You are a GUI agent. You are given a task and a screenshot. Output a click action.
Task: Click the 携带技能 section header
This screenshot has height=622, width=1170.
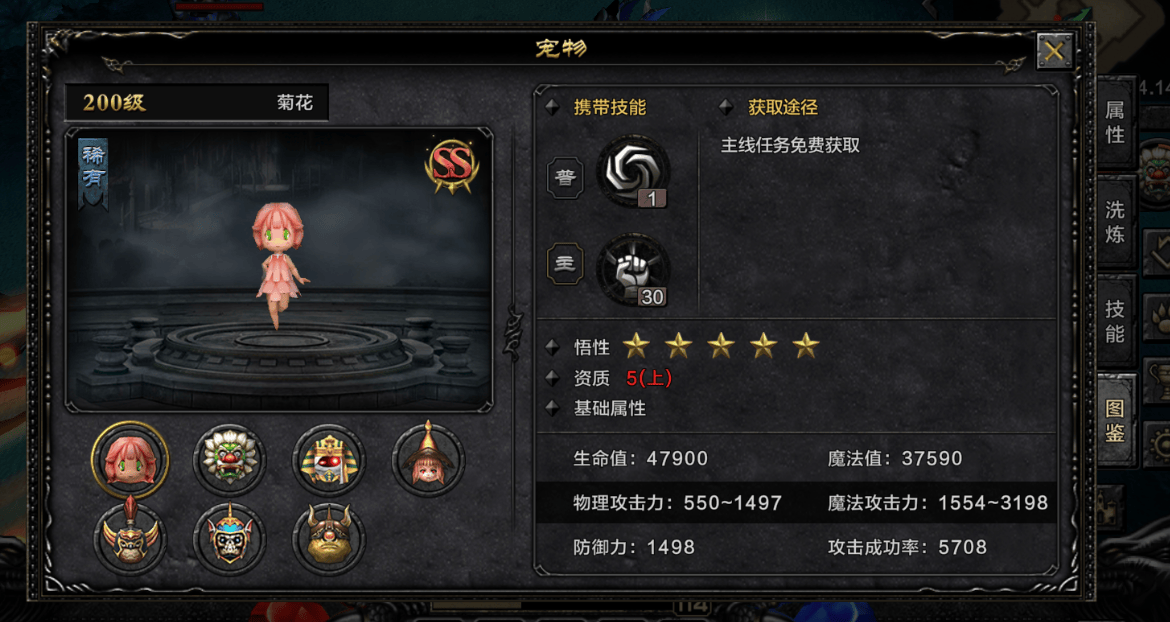pos(610,107)
